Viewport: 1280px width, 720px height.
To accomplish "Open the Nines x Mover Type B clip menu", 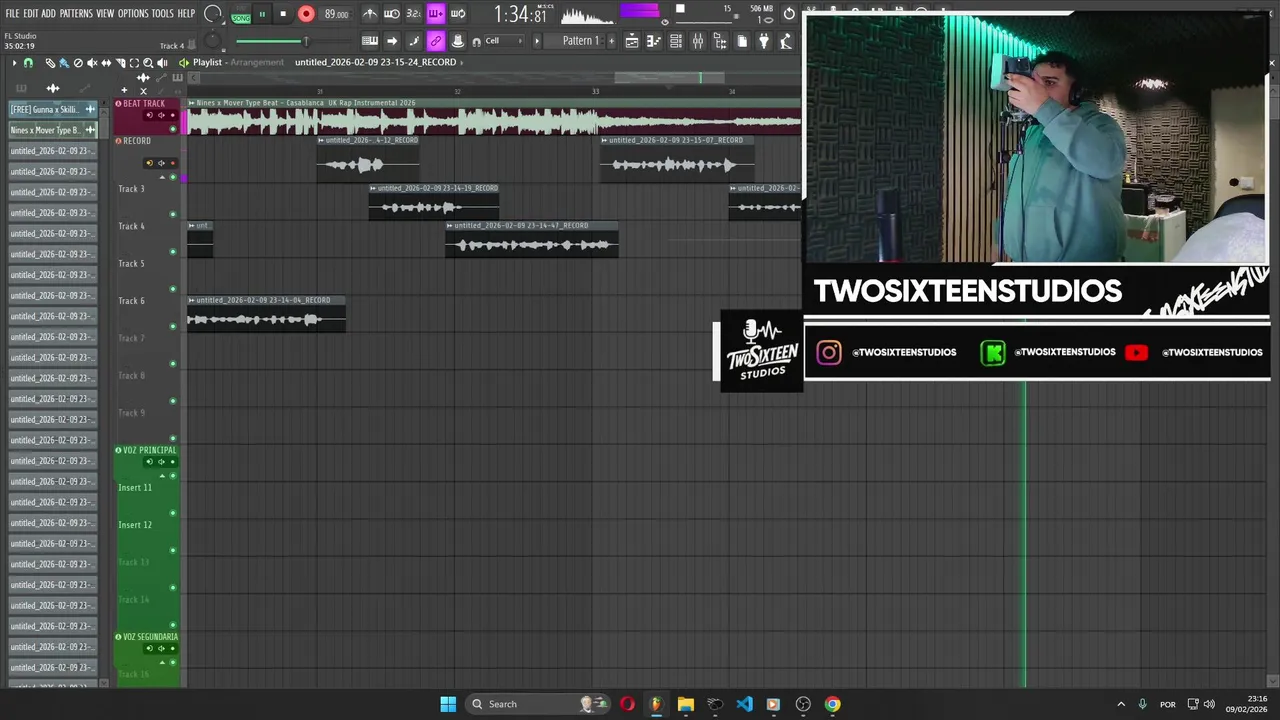I will [90, 130].
